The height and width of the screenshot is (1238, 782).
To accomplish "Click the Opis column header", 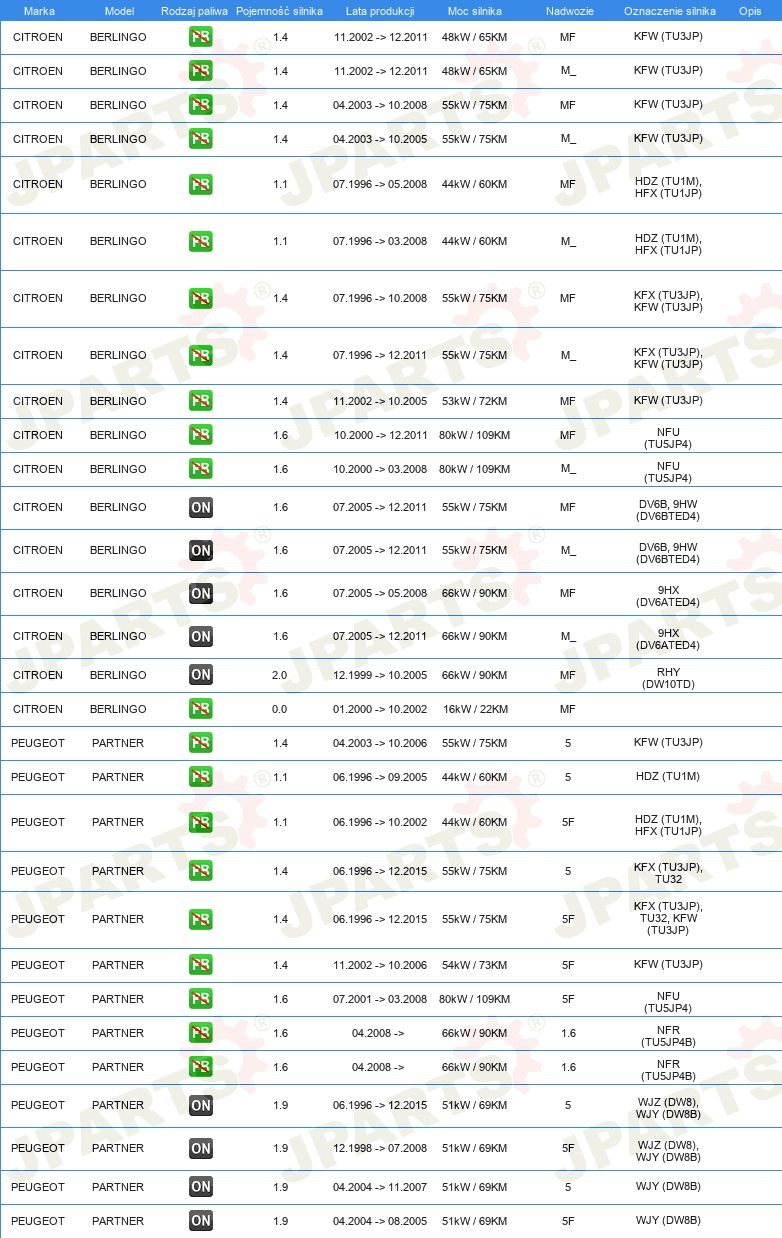I will click(x=750, y=11).
